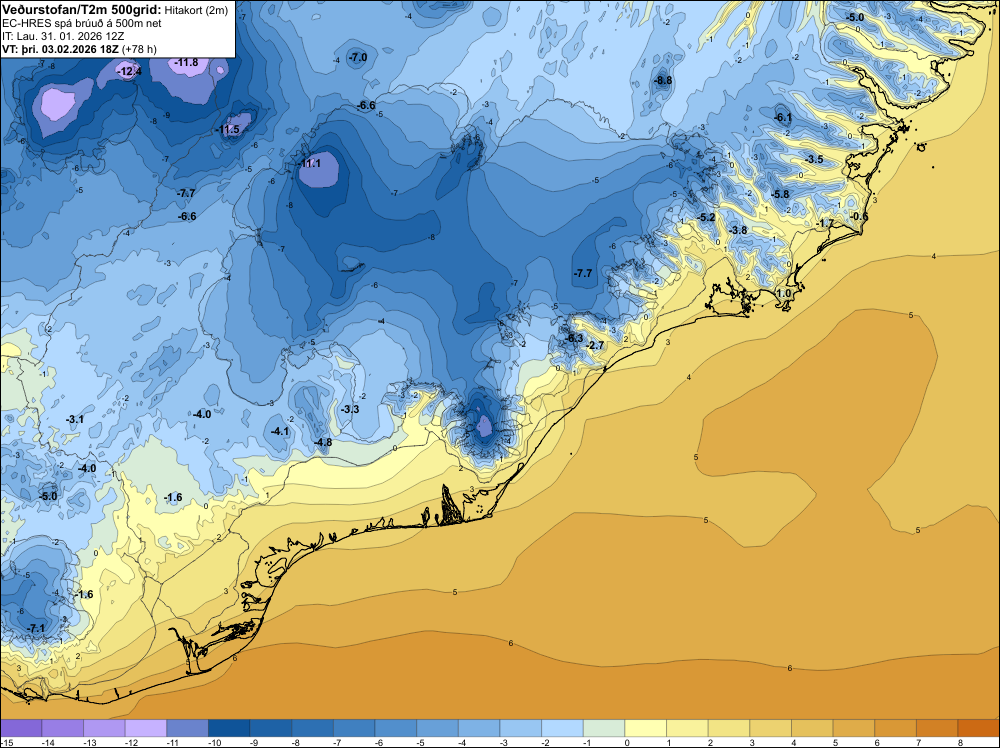Image resolution: width=1000 pixels, height=748 pixels.
Task: Click the orange legend swatch labeled 8
Action: click(979, 728)
